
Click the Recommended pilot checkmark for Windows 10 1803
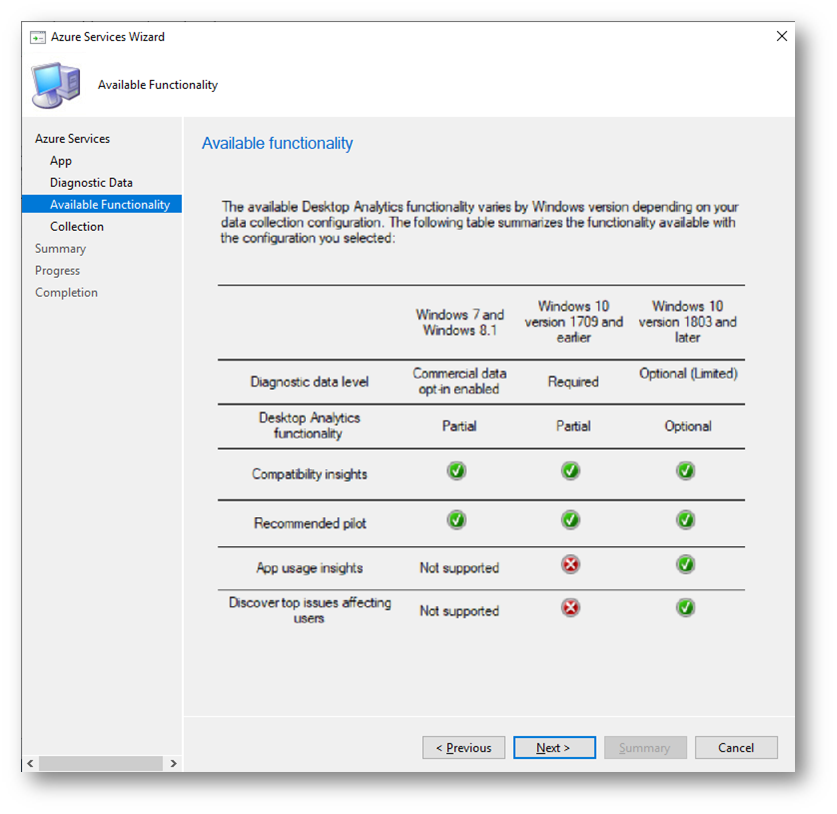685,520
